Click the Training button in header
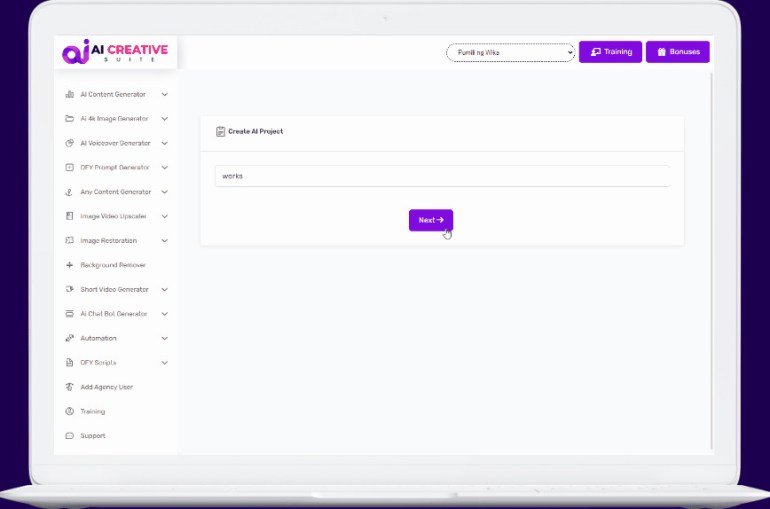The width and height of the screenshot is (770, 509). click(x=610, y=52)
